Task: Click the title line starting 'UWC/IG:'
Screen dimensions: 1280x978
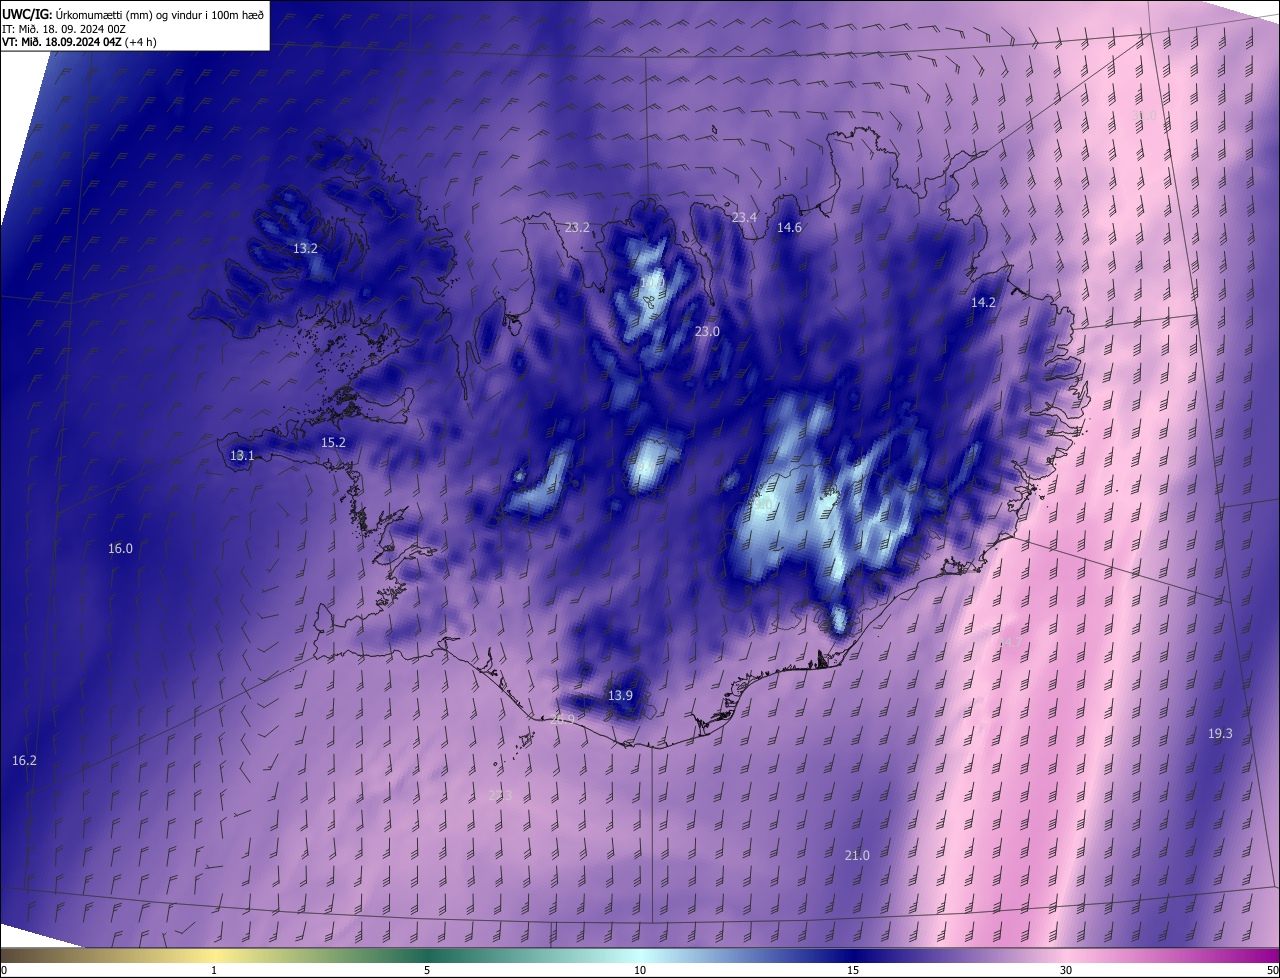Action: [x=133, y=15]
